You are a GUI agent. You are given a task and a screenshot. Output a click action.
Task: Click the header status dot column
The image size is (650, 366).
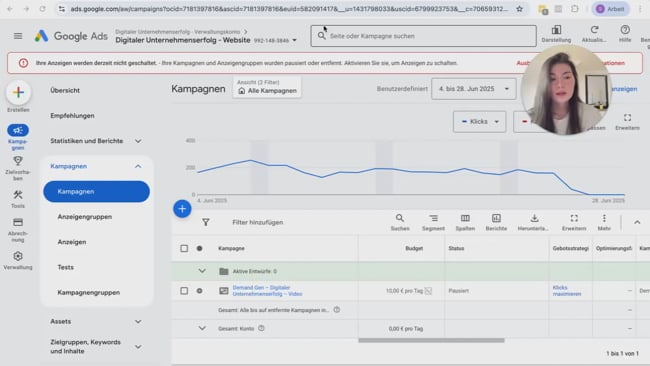(199, 248)
